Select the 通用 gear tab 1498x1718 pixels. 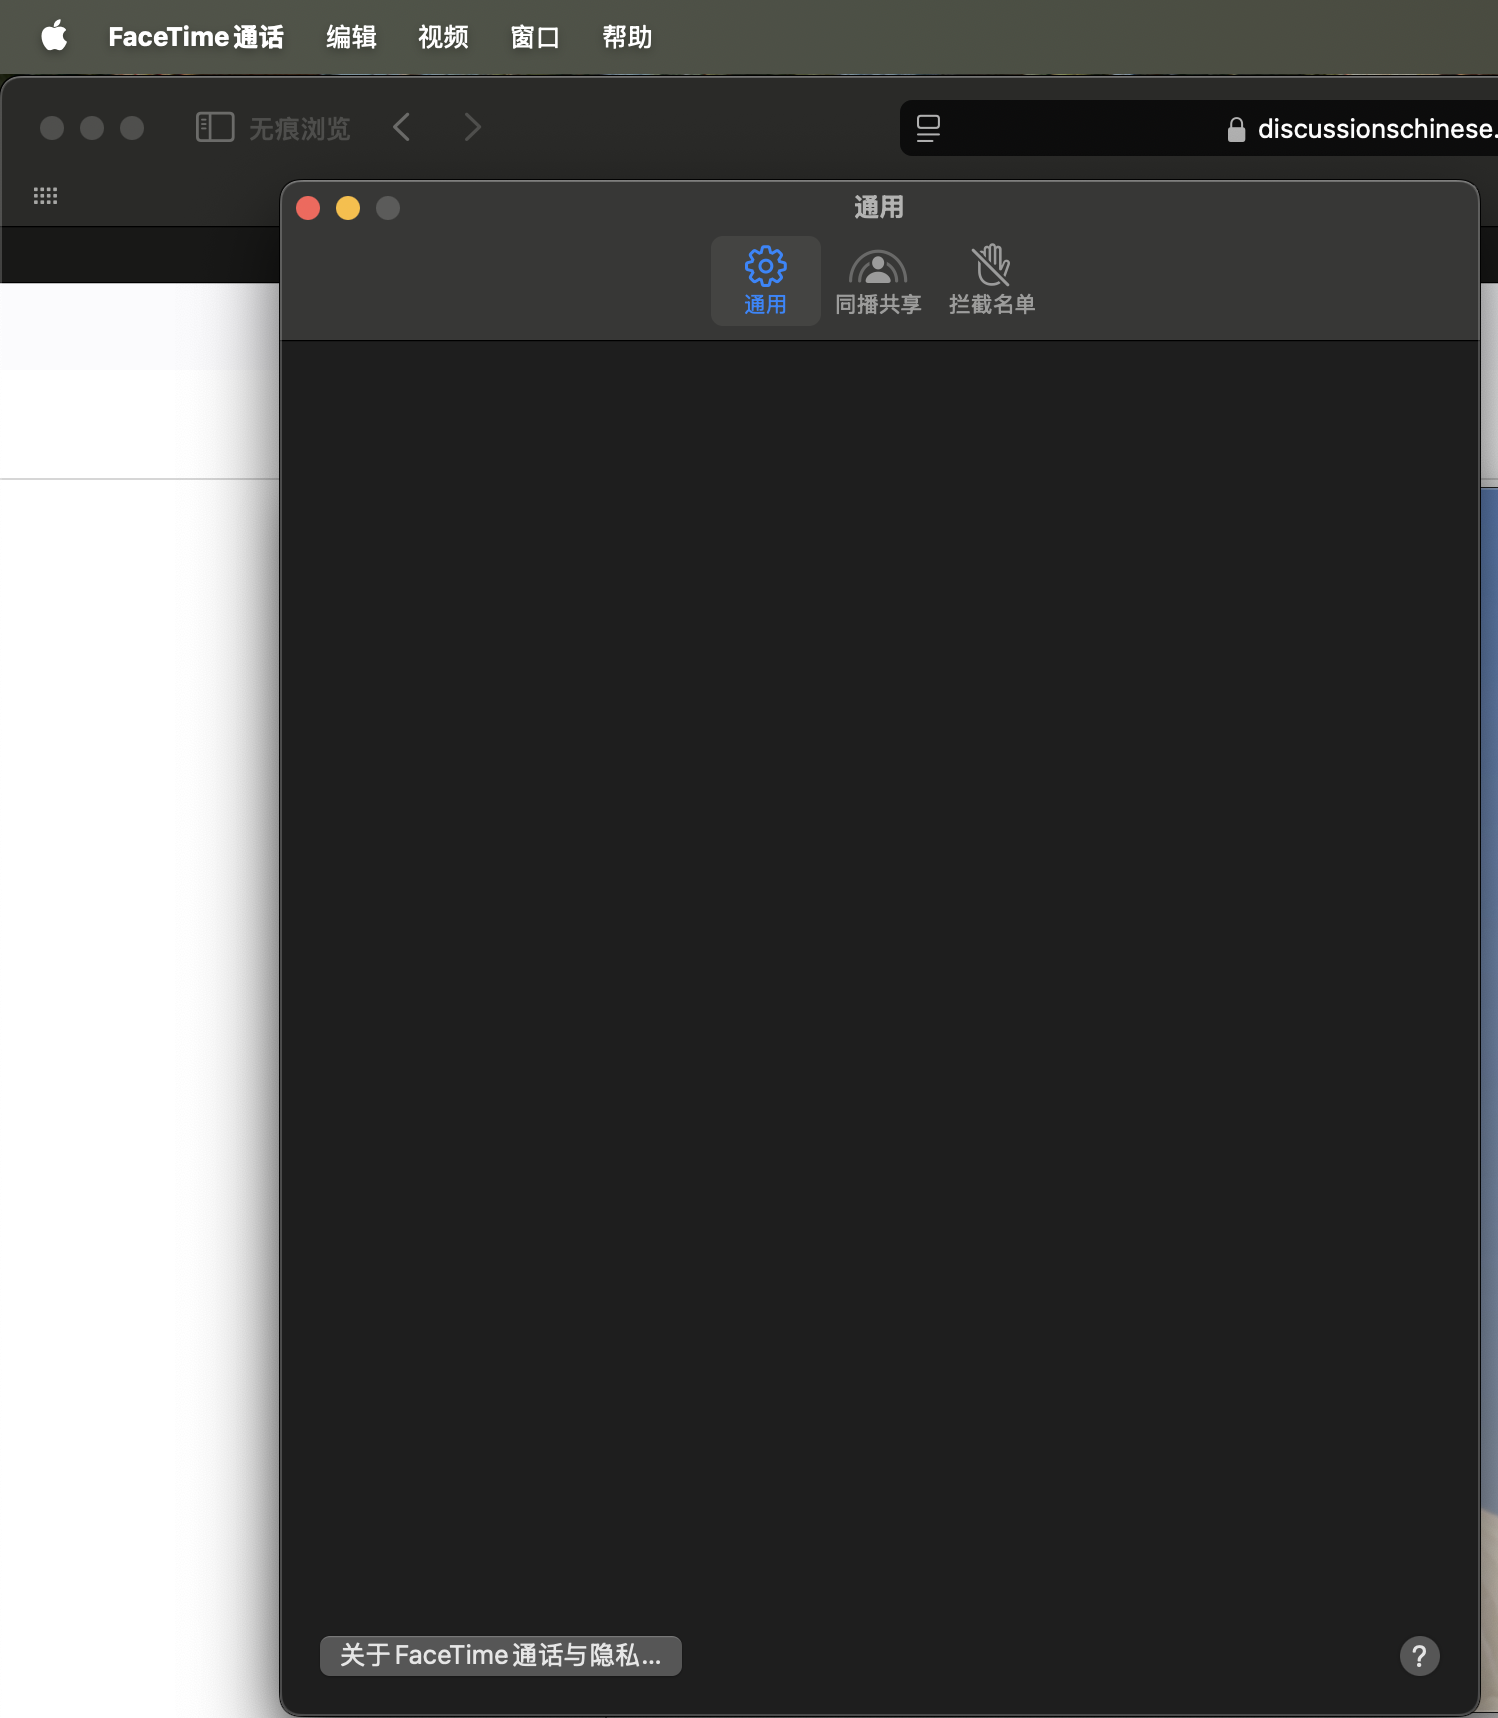click(x=765, y=281)
